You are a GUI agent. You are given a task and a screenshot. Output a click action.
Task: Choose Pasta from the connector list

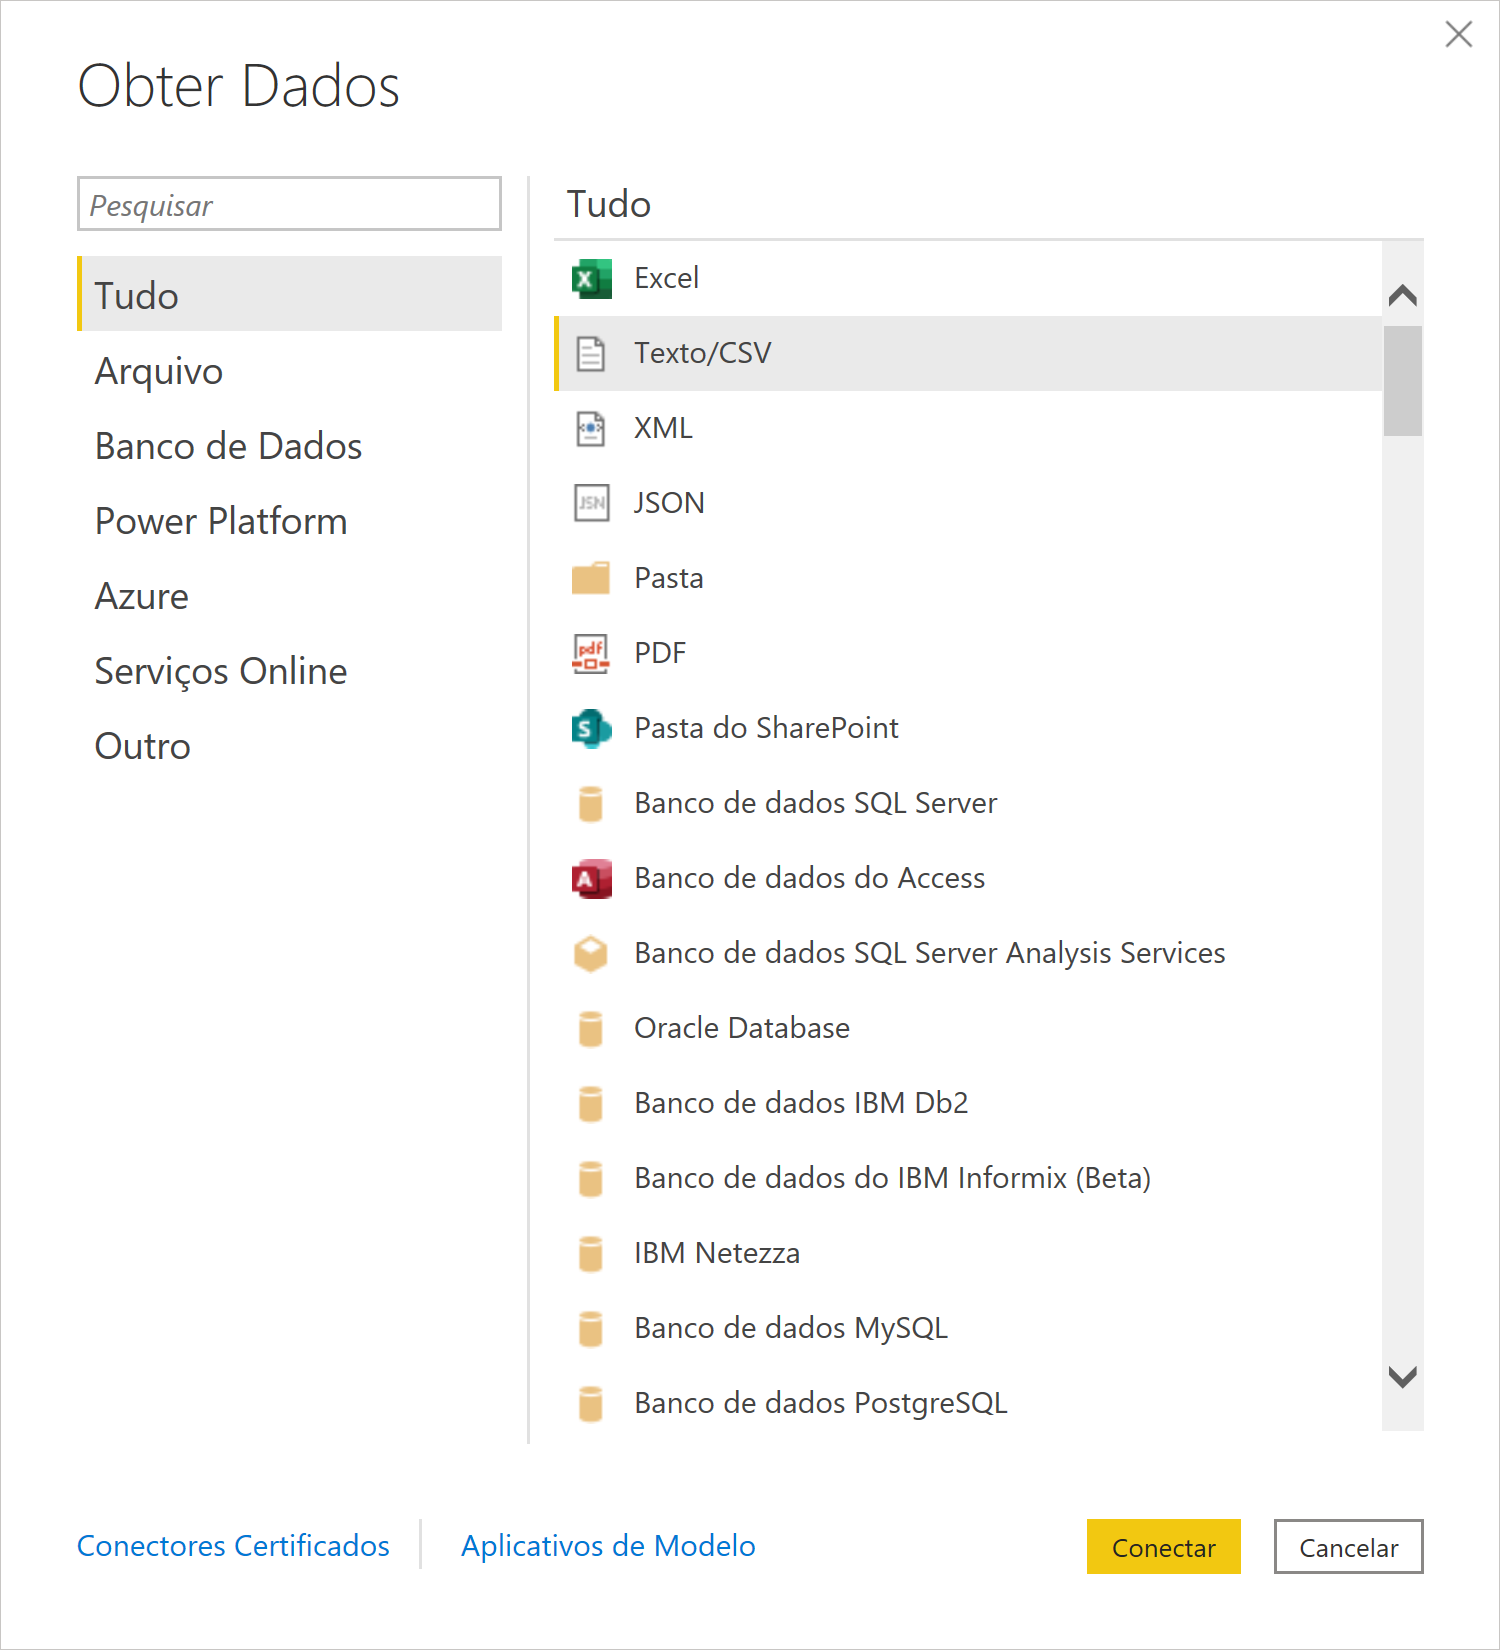pos(968,578)
